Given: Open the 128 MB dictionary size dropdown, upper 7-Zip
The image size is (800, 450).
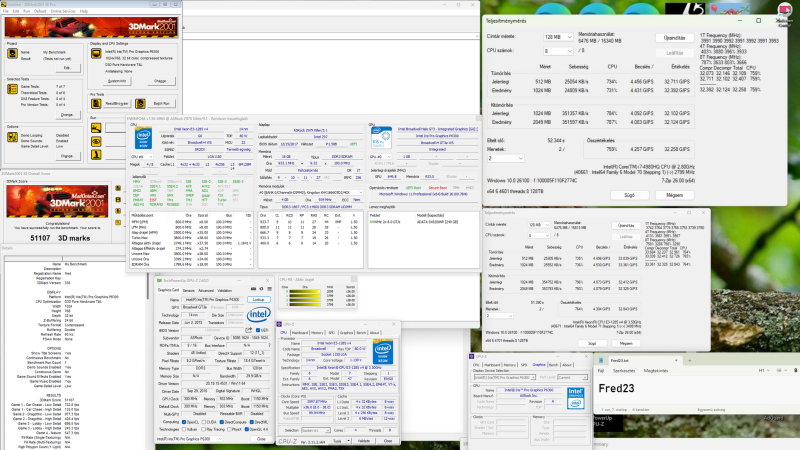Looking at the screenshot, I should click(x=558, y=37).
